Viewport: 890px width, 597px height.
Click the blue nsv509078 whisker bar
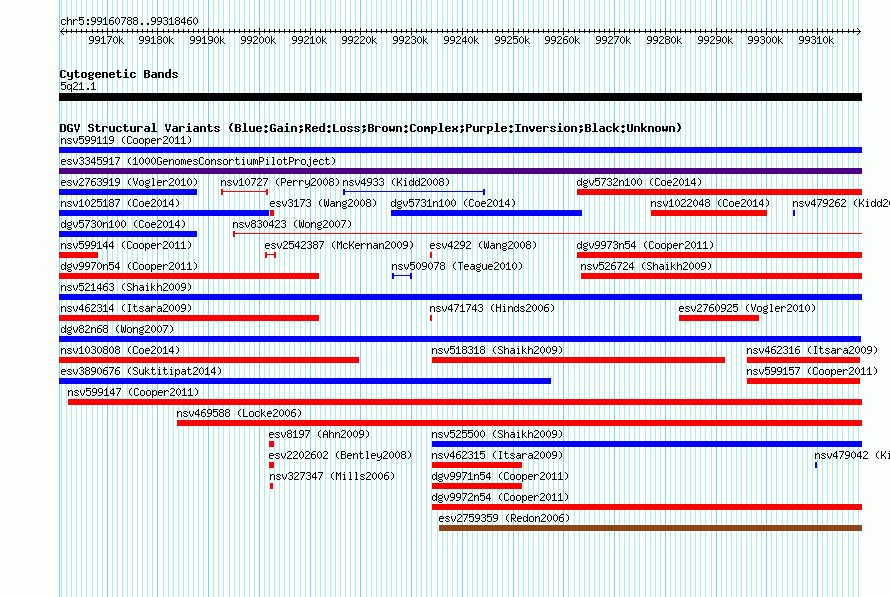click(x=402, y=276)
